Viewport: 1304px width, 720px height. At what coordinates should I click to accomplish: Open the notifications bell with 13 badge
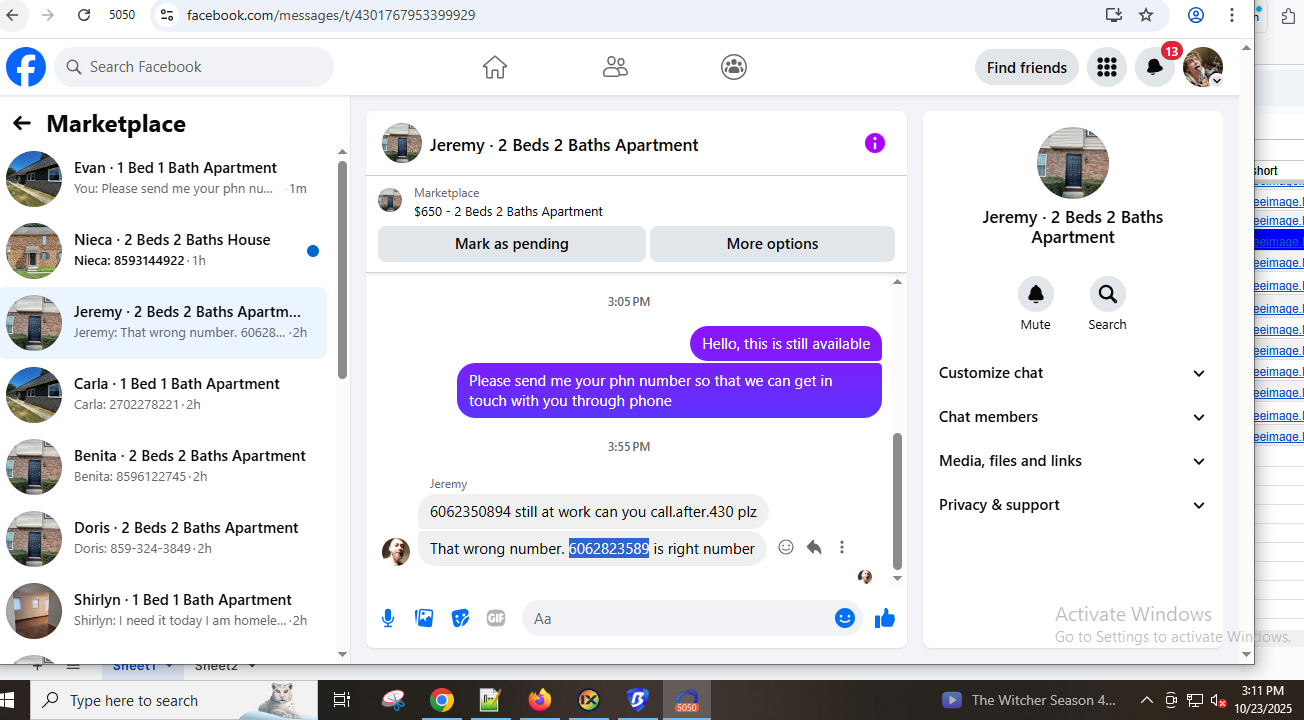tap(1154, 67)
